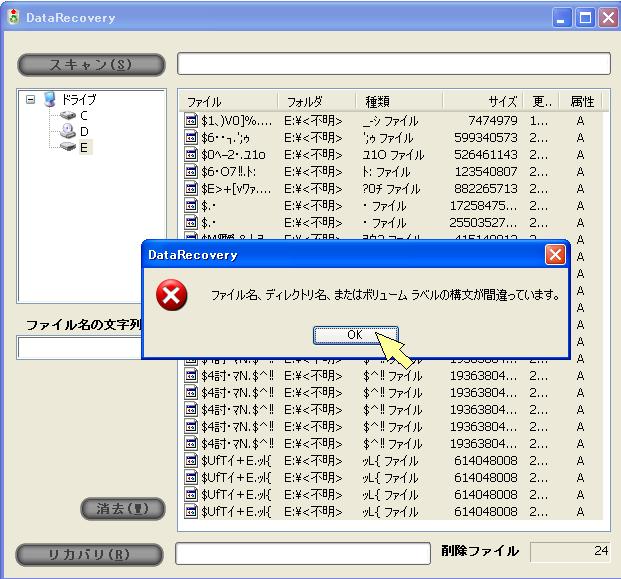
Task: Collapse the ドライブ tree node
Action: [x=30, y=99]
